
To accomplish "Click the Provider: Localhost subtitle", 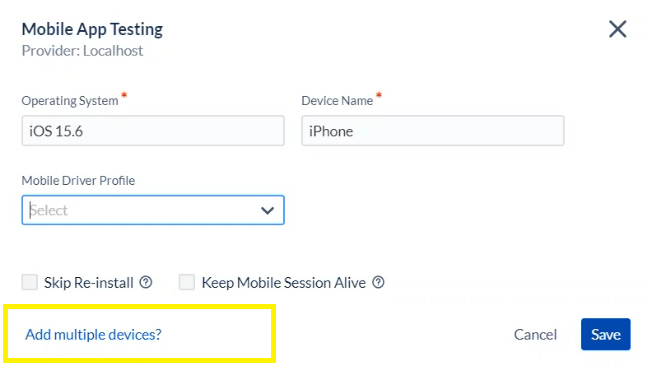I will pyautogui.click(x=82, y=51).
